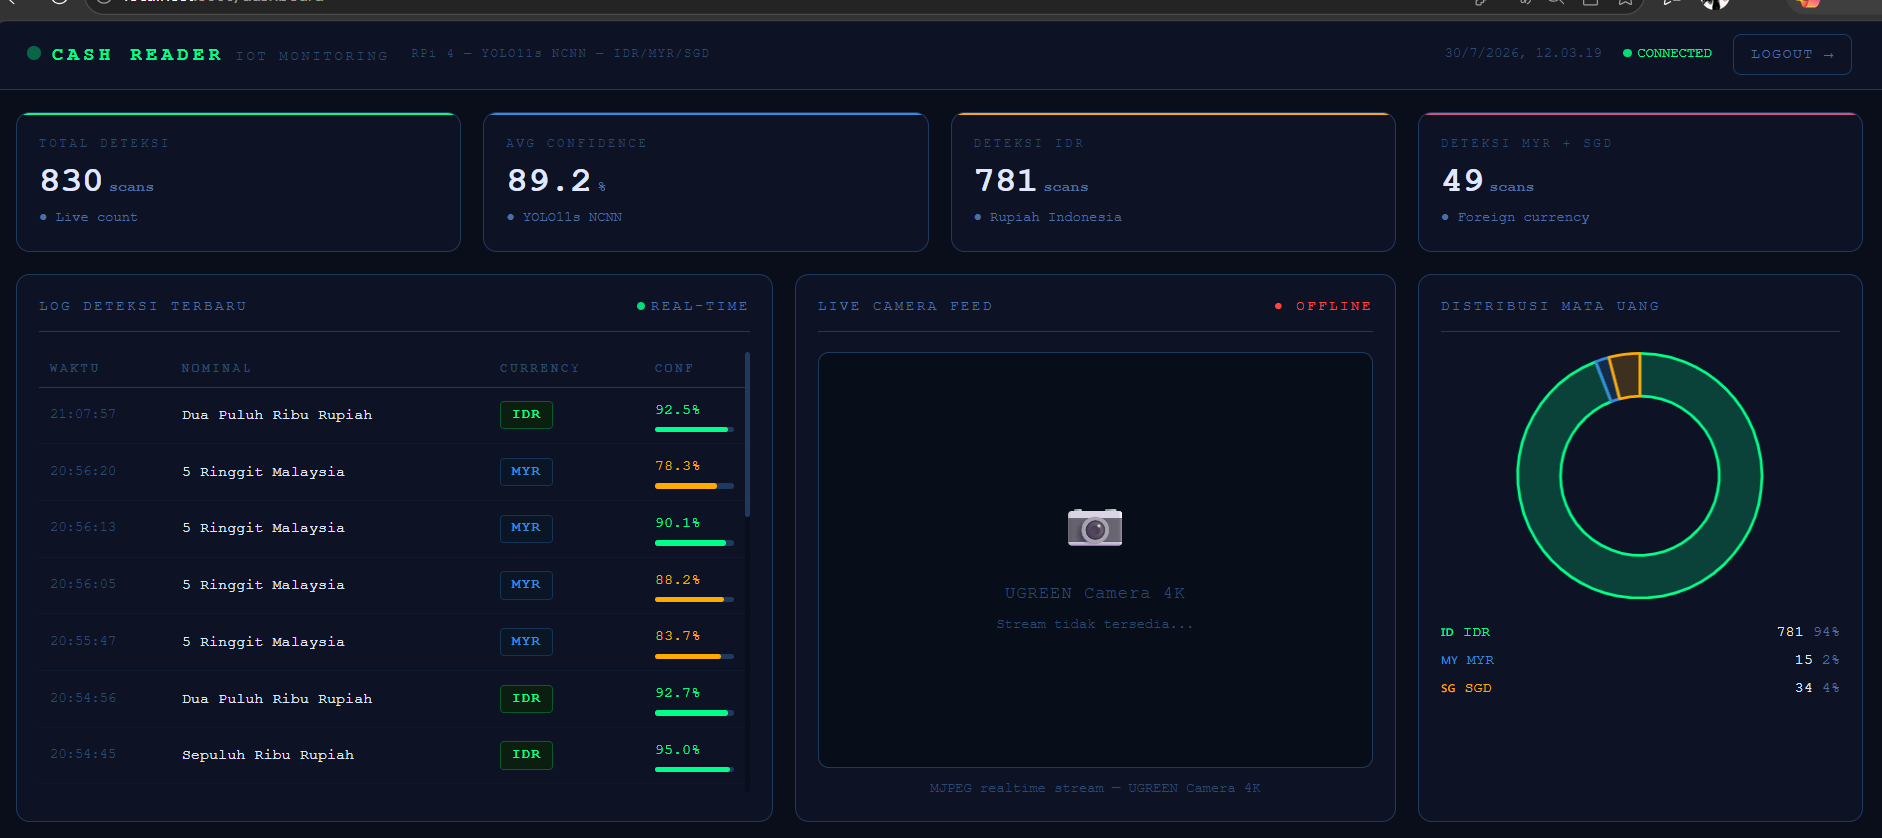Click the SGD count 34 value
This screenshot has width=1882, height=838.
(x=1804, y=688)
